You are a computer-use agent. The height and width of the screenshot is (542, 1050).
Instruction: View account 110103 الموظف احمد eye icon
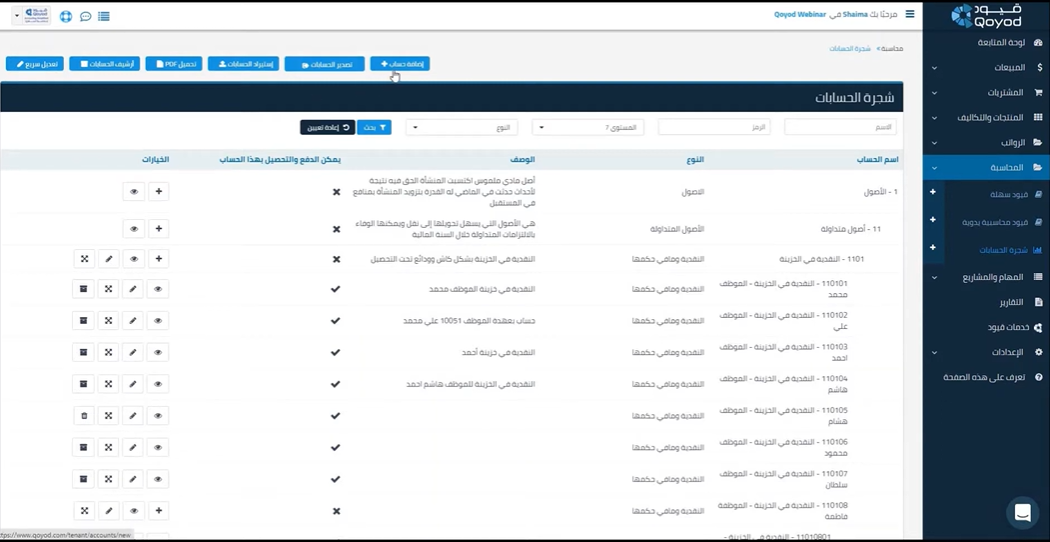click(158, 352)
